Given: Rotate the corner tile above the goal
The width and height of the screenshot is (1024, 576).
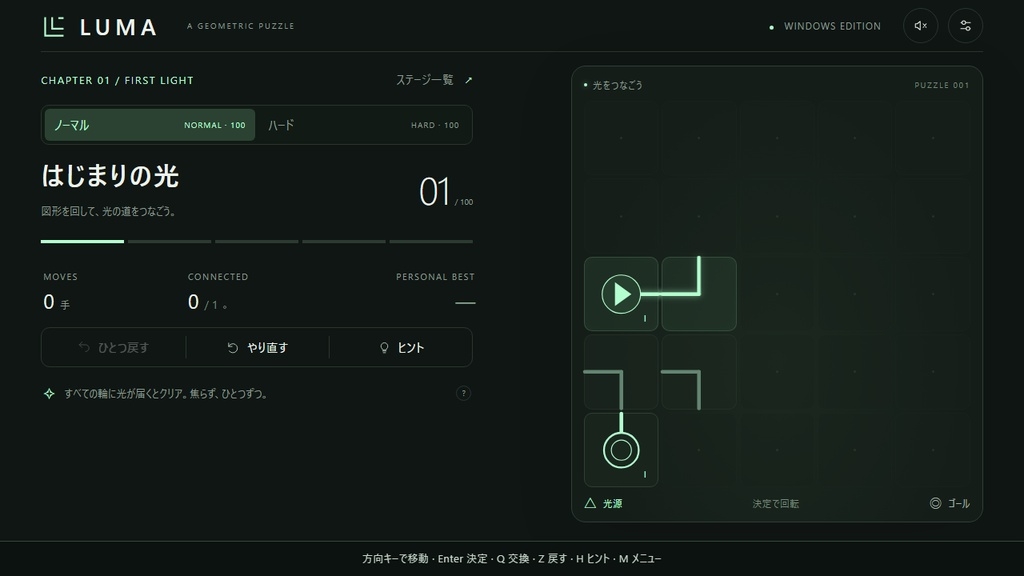Looking at the screenshot, I should [620, 372].
